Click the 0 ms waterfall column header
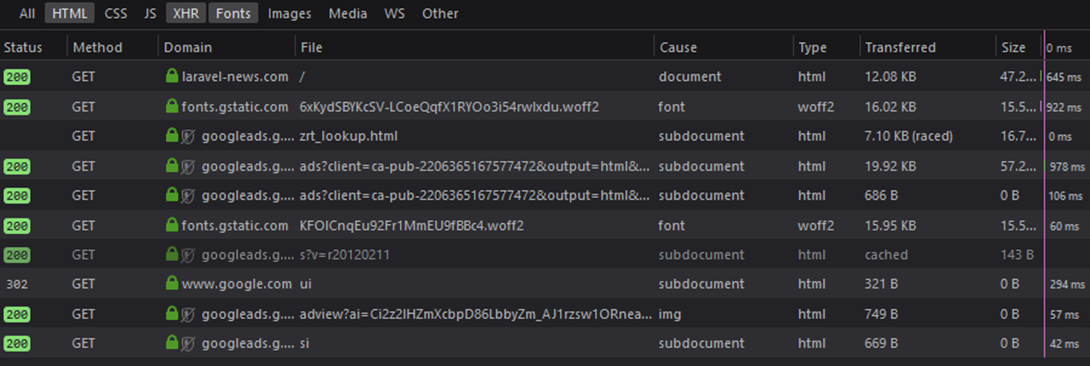This screenshot has height=366, width=1090. point(1059,48)
